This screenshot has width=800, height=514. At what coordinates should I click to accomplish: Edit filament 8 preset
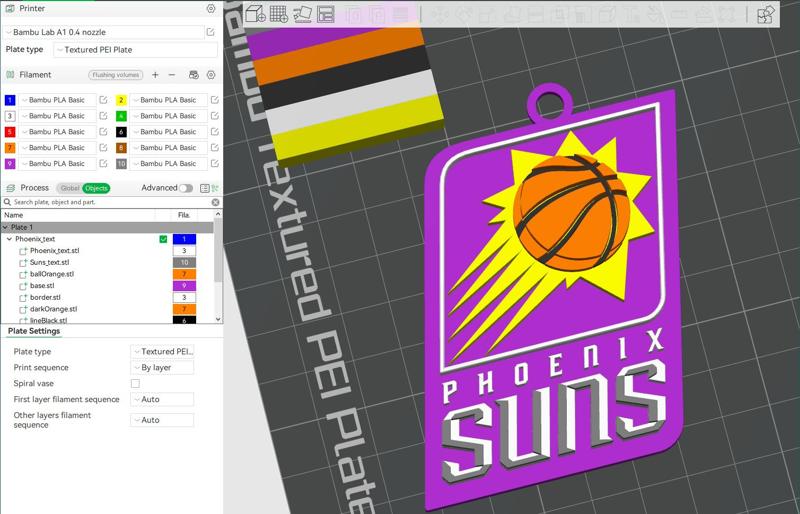click(215, 148)
